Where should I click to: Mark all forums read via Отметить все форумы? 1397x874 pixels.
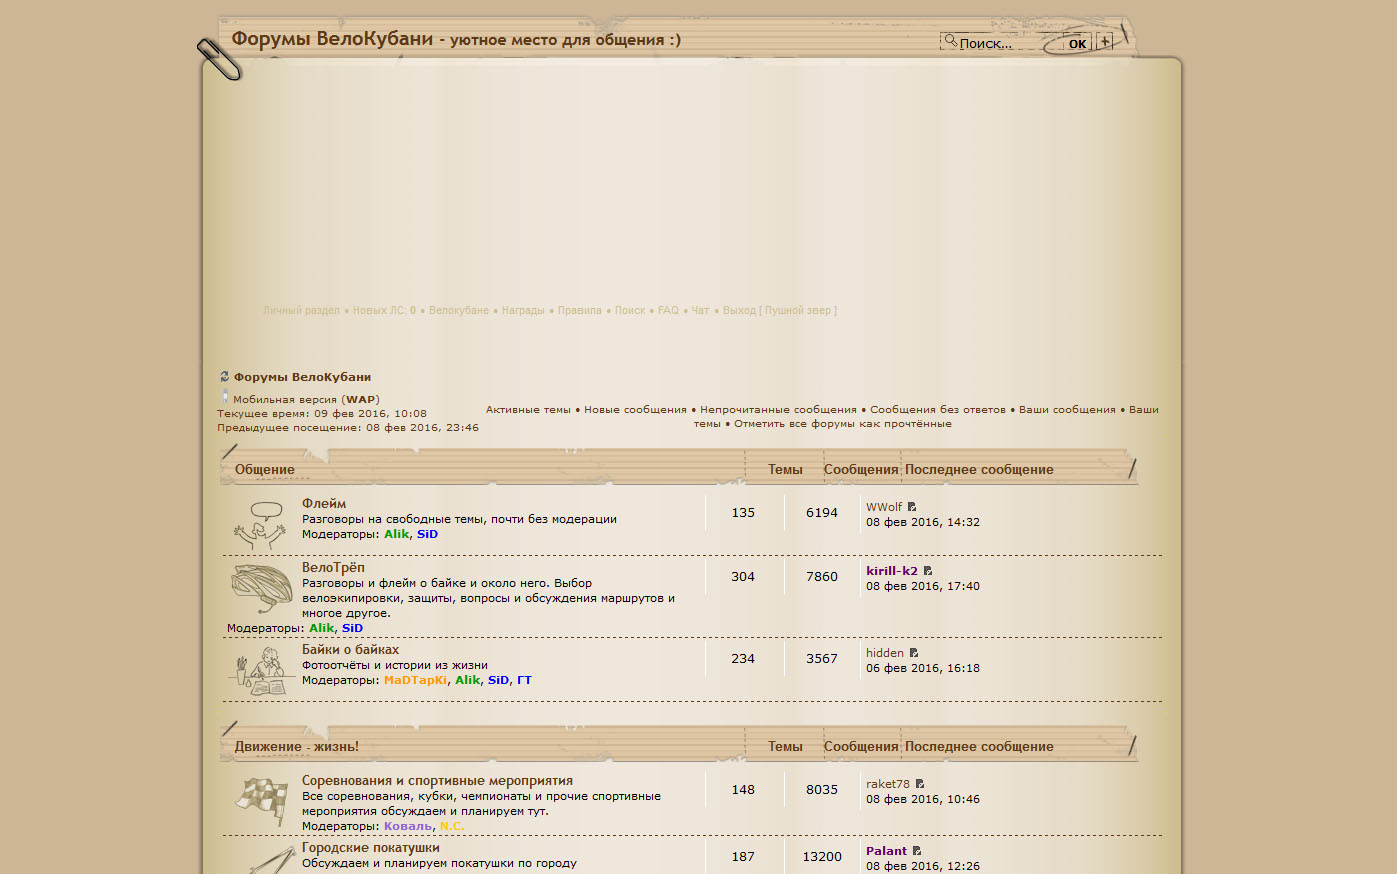pyautogui.click(x=842, y=424)
